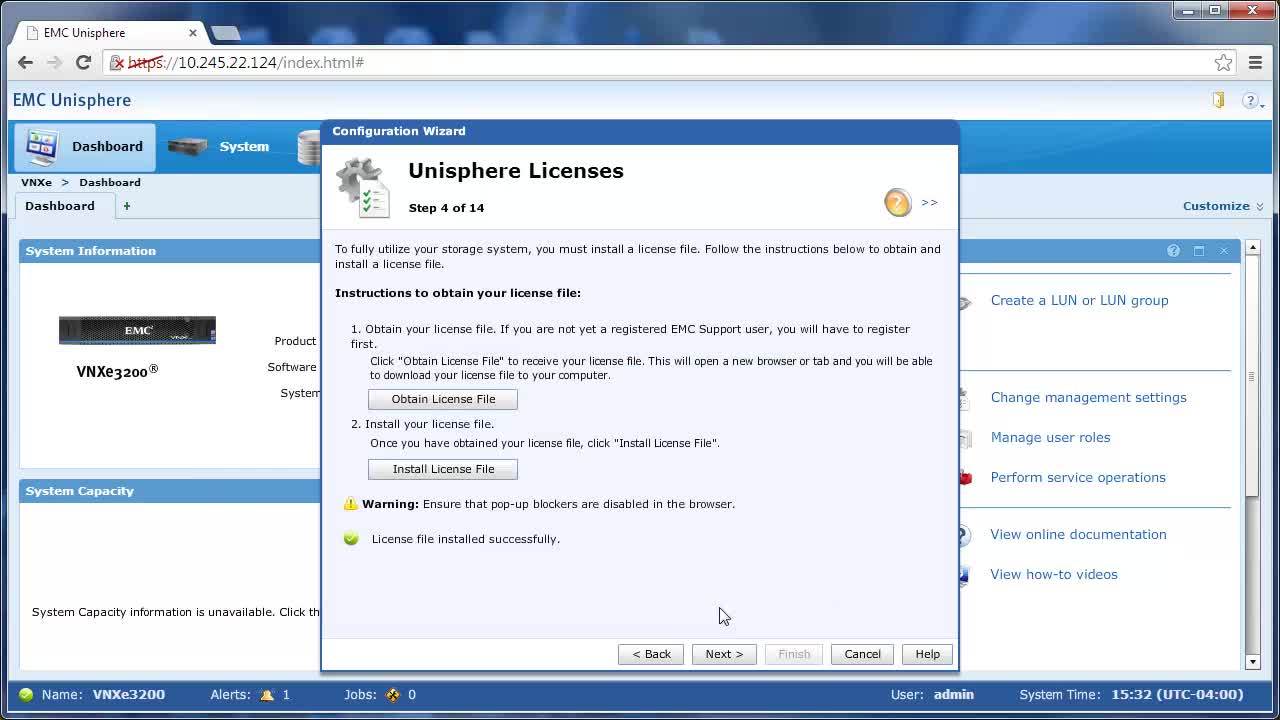Viewport: 1280px width, 720px height.
Task: Add a new dashboard tab with plus
Action: (126, 206)
